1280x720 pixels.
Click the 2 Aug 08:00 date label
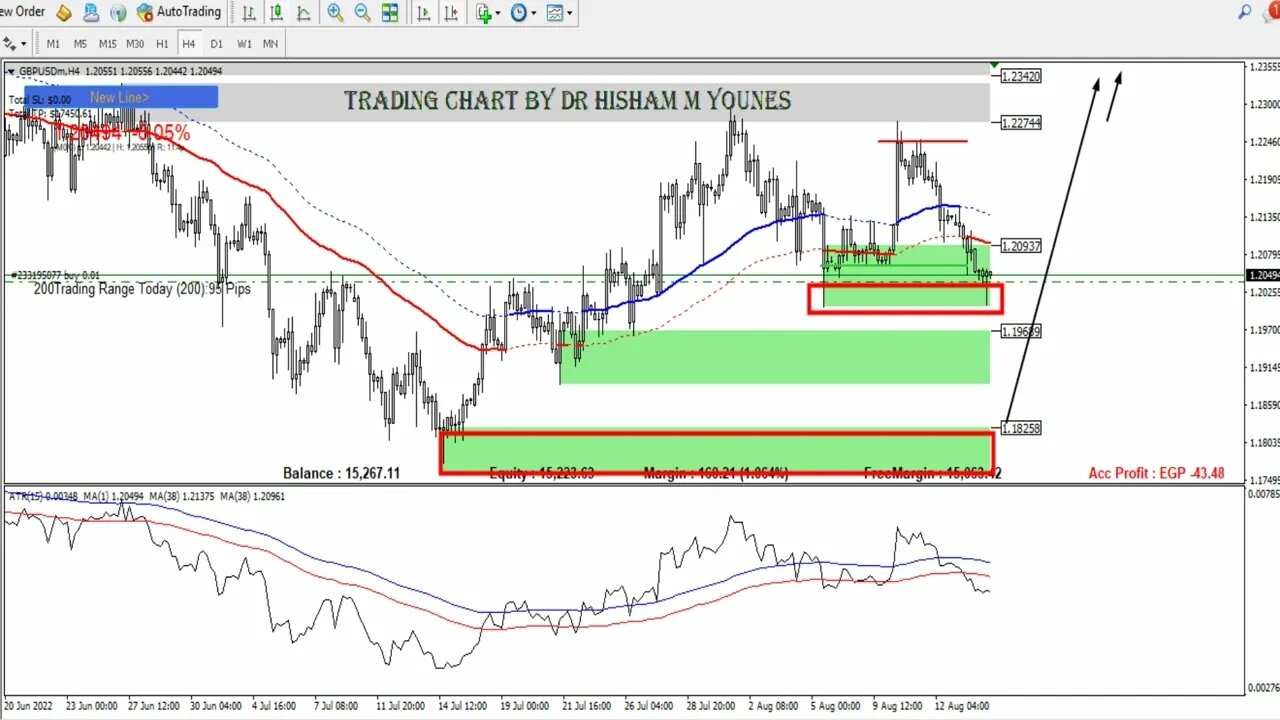tap(773, 706)
